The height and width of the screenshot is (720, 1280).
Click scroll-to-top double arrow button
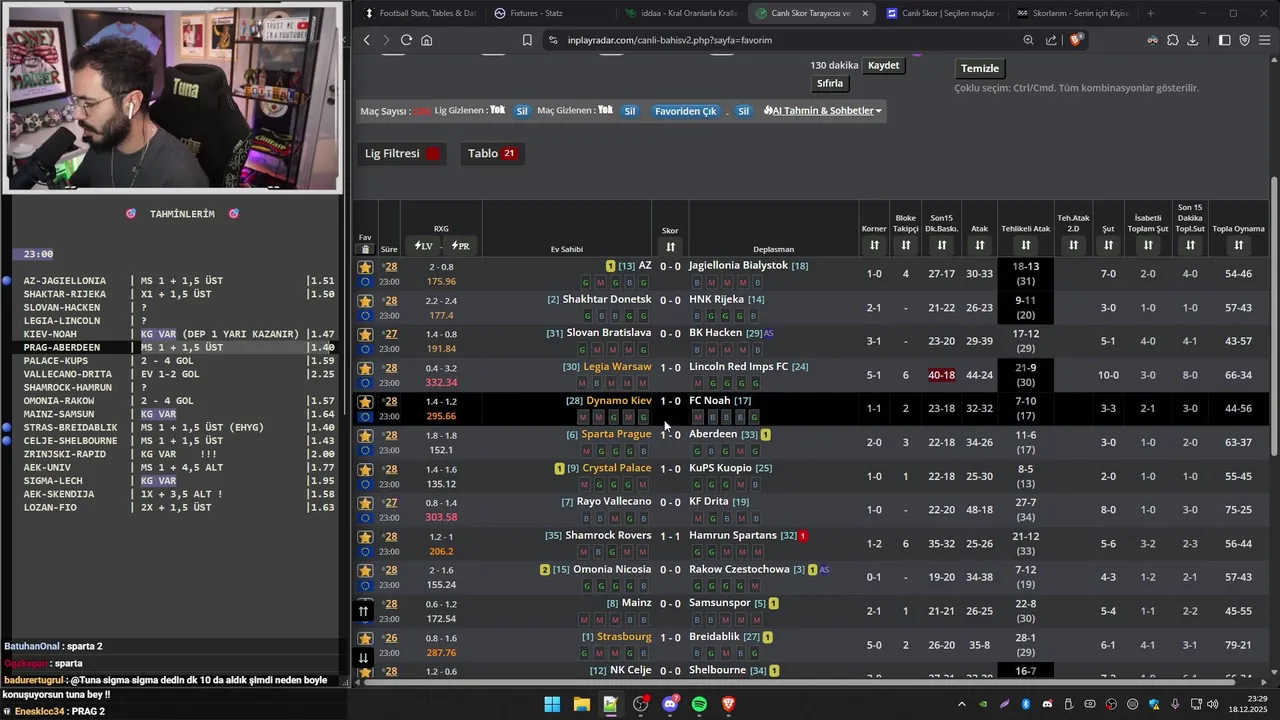(363, 611)
